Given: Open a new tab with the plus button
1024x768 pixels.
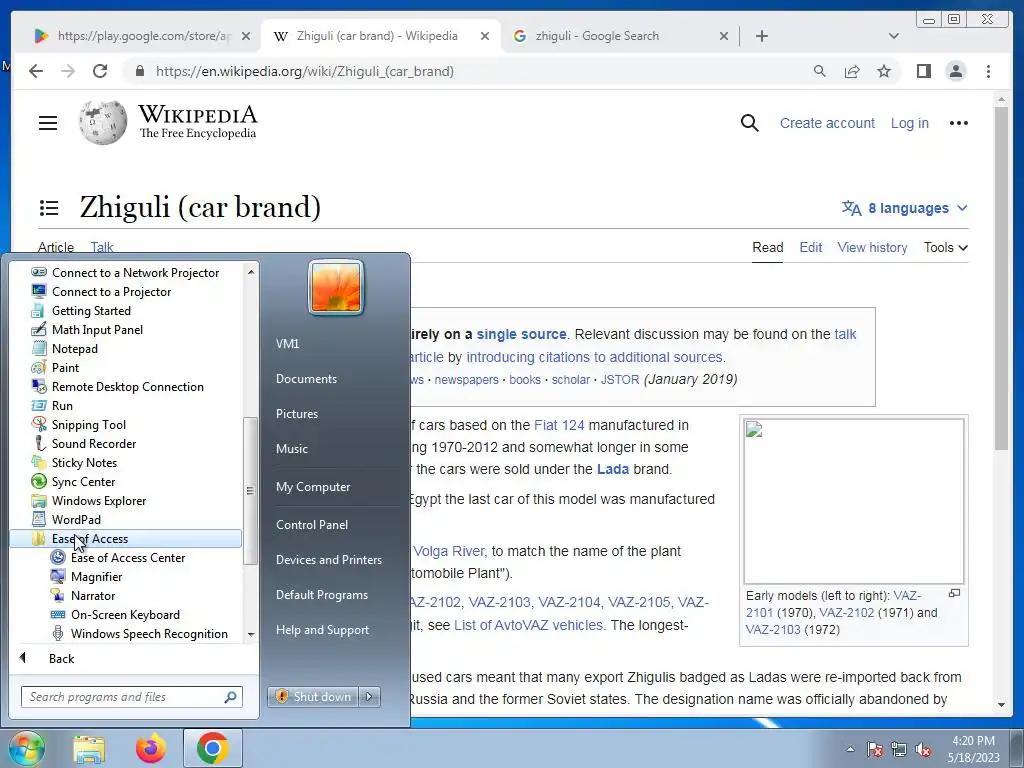Looking at the screenshot, I should 761,36.
